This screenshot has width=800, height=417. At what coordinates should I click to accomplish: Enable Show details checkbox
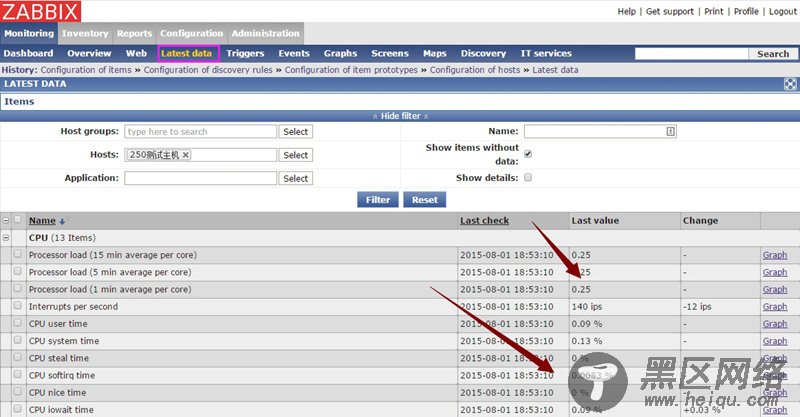[x=528, y=177]
